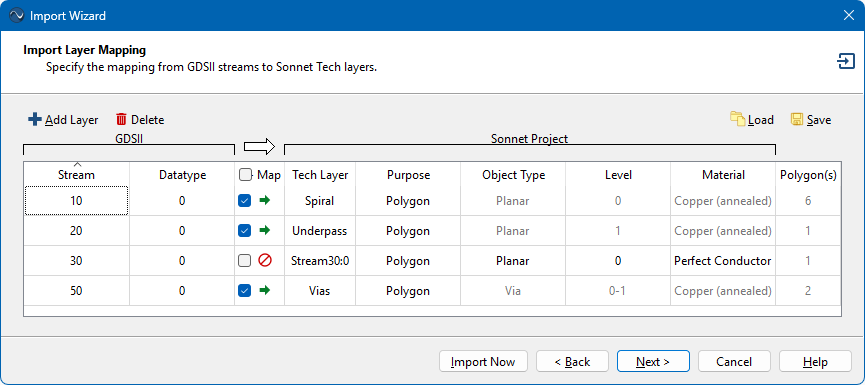Viewport: 865px width, 385px height.
Task: Select the Stream cell with value 30
Action: coord(77,261)
